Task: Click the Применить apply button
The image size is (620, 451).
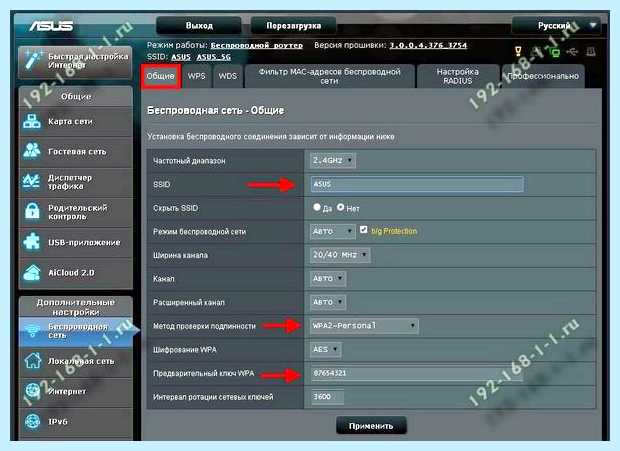Action: tap(371, 426)
